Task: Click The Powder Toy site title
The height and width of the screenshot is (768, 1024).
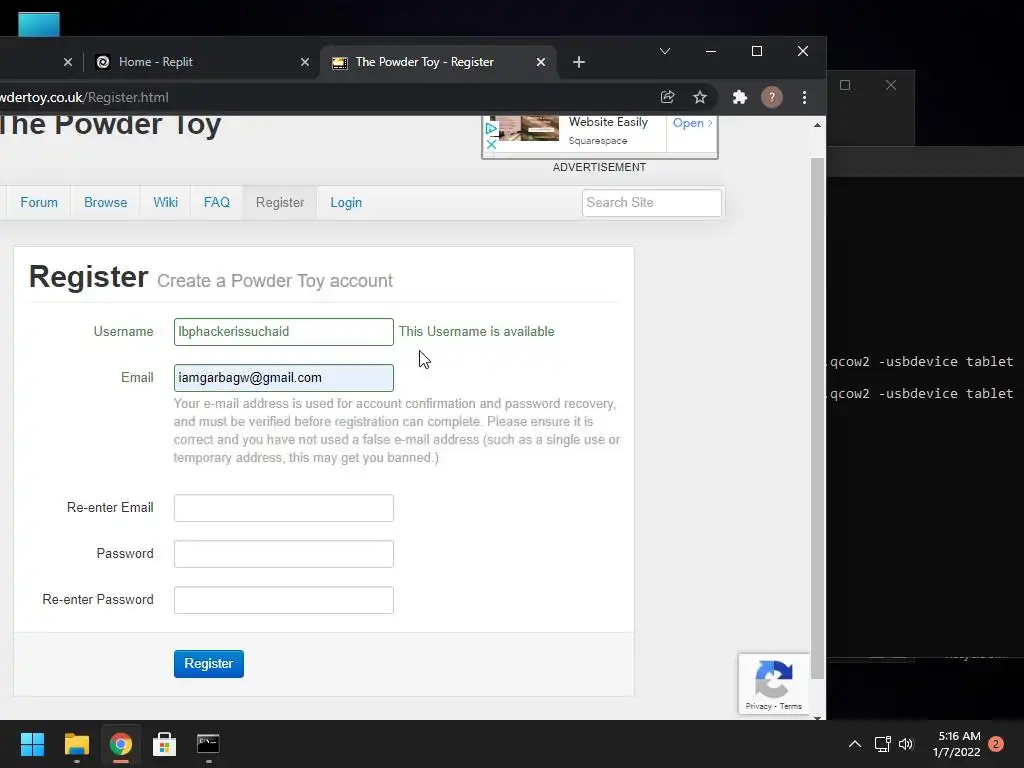Action: (110, 125)
